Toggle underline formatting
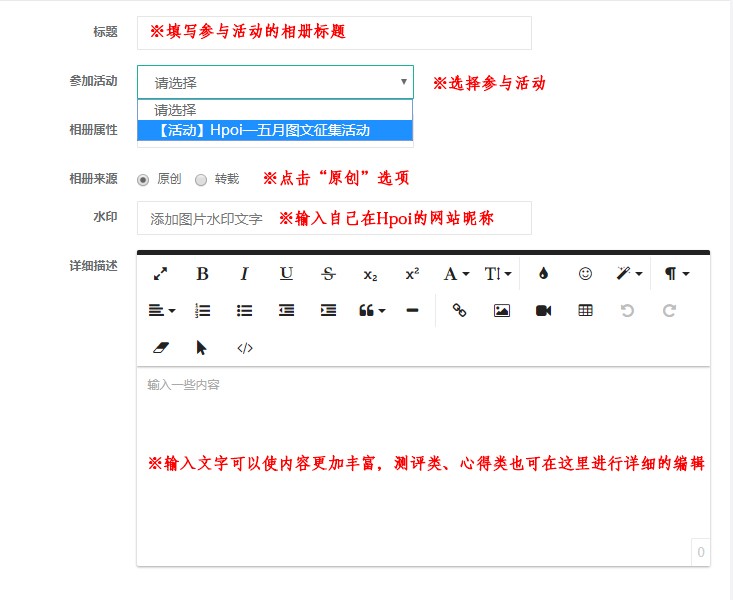733x600 pixels. pyautogui.click(x=286, y=274)
